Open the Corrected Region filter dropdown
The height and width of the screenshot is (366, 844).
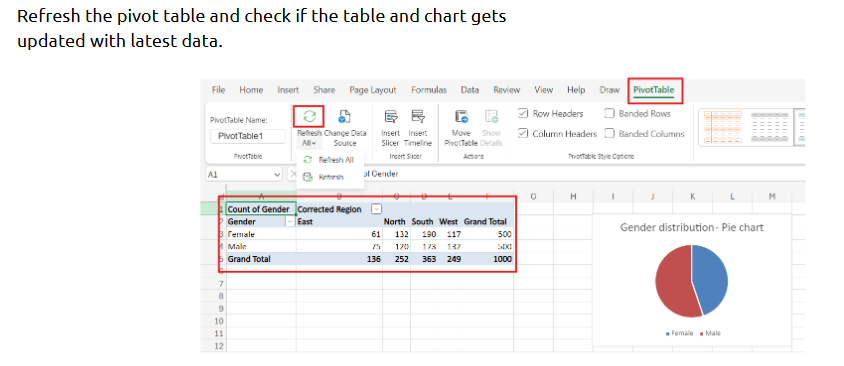click(376, 209)
